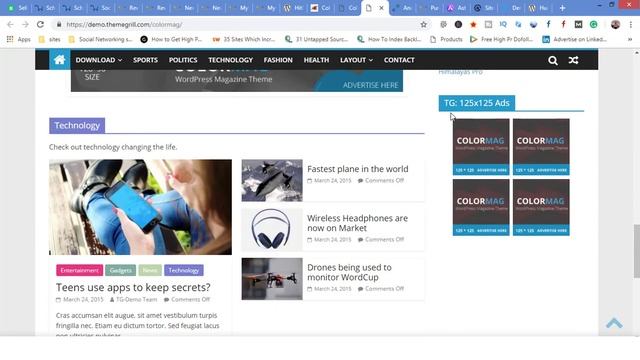Open the FASHION menu item
The height and width of the screenshot is (360, 640).
pos(278,60)
